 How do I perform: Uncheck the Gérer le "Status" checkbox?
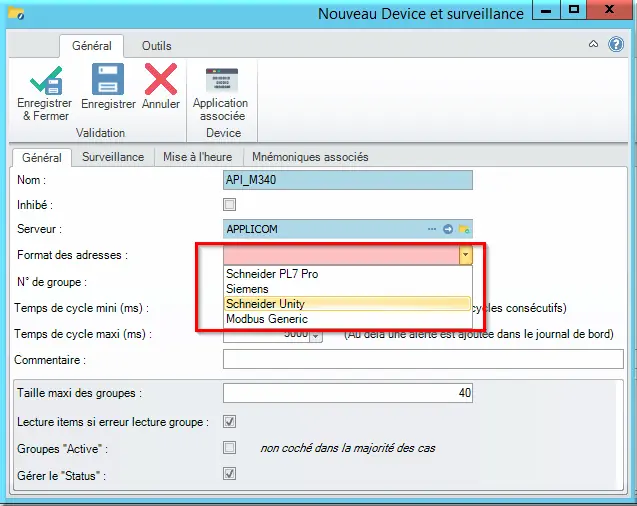coord(230,474)
